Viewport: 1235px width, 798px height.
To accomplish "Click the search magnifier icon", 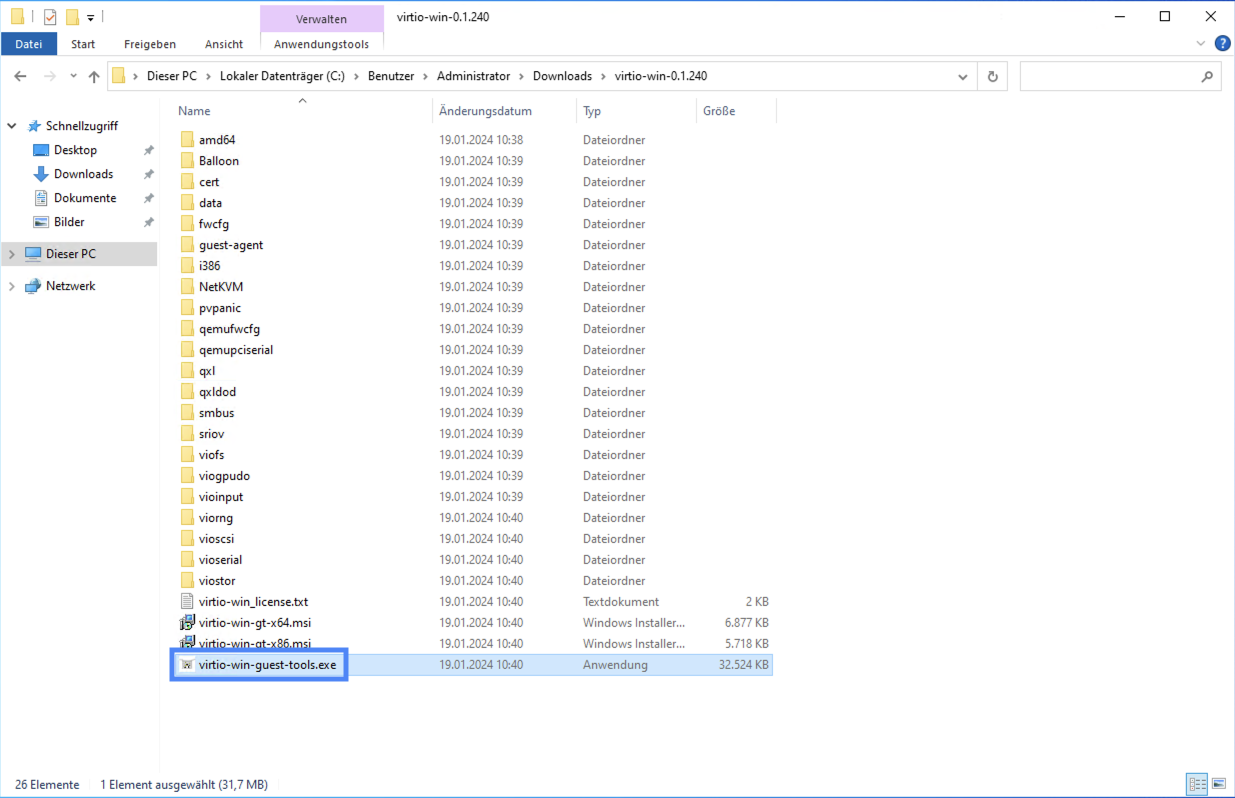I will 1207,77.
